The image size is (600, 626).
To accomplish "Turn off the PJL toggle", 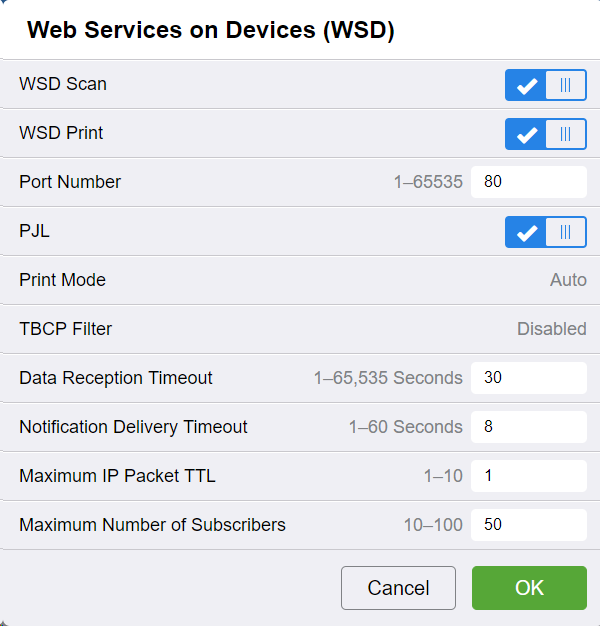I will point(545,232).
